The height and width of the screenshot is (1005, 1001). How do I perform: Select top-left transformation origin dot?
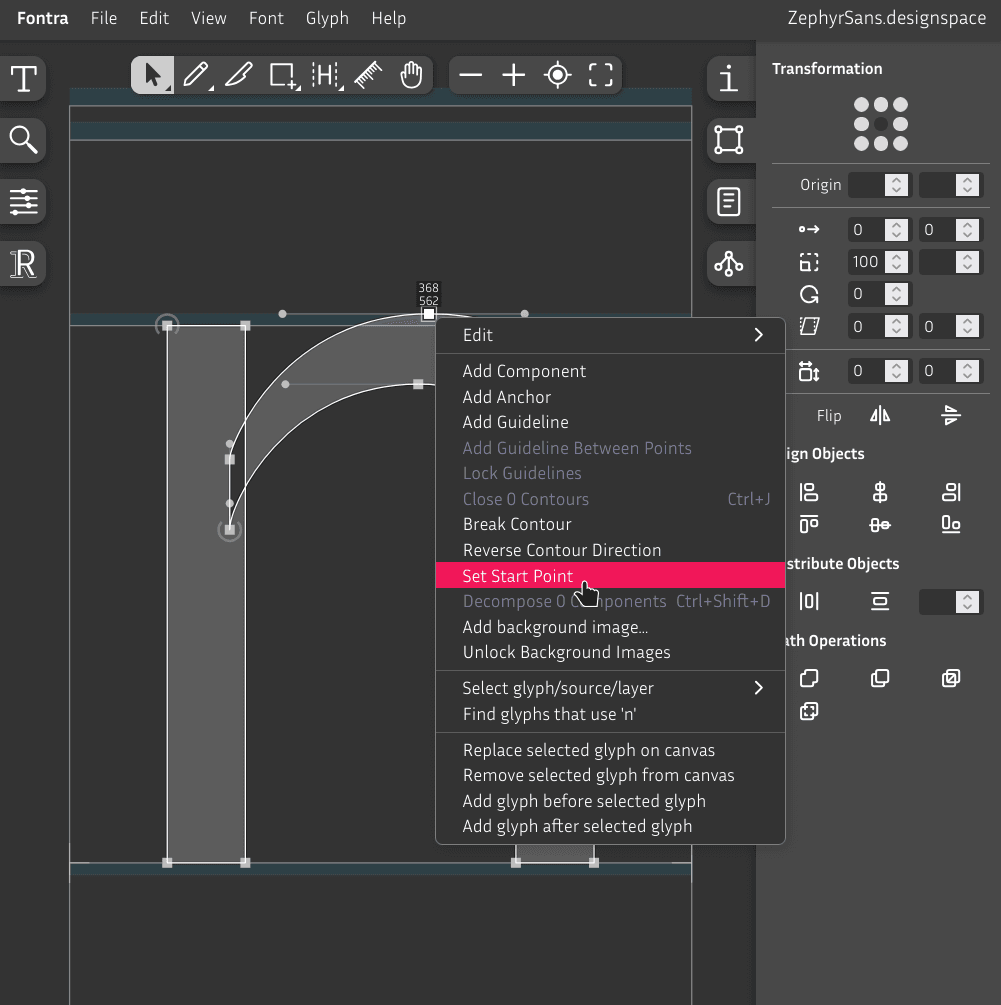click(861, 105)
